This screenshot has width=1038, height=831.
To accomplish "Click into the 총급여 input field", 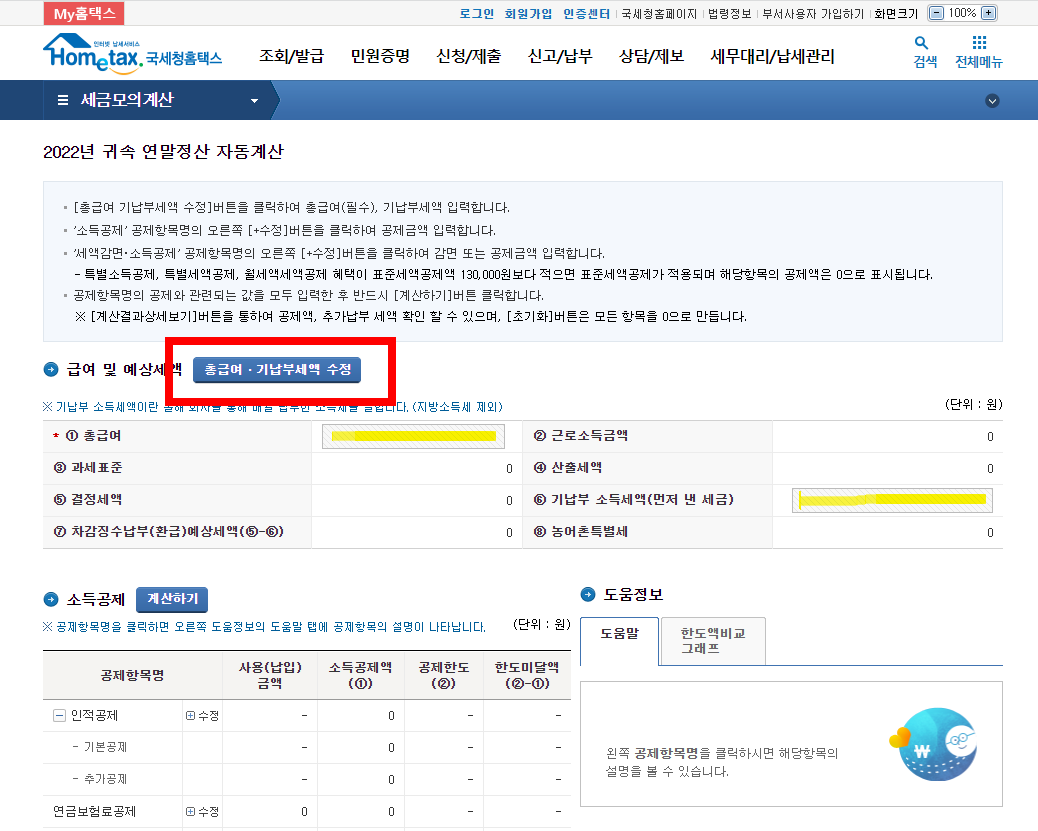I will click(x=413, y=436).
